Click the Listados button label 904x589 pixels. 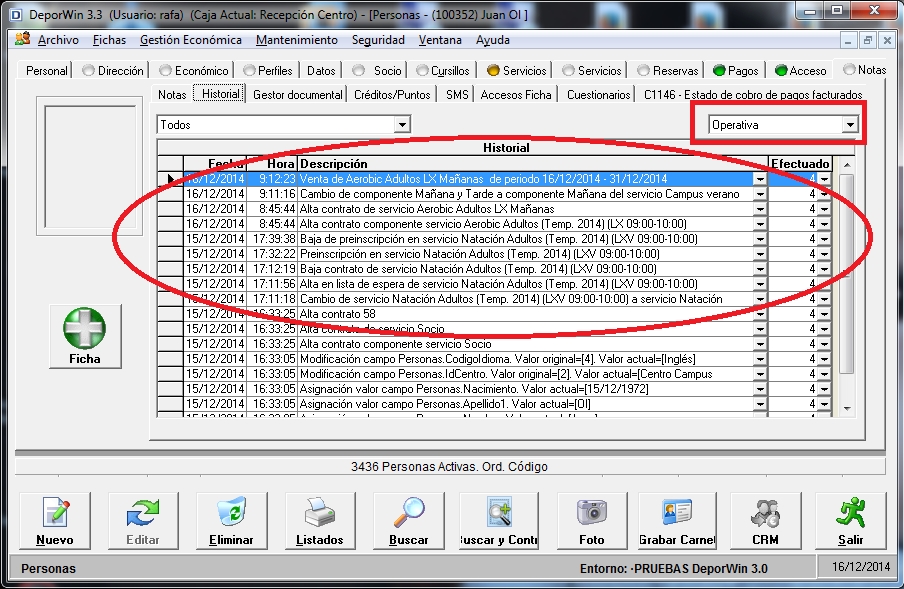[319, 540]
